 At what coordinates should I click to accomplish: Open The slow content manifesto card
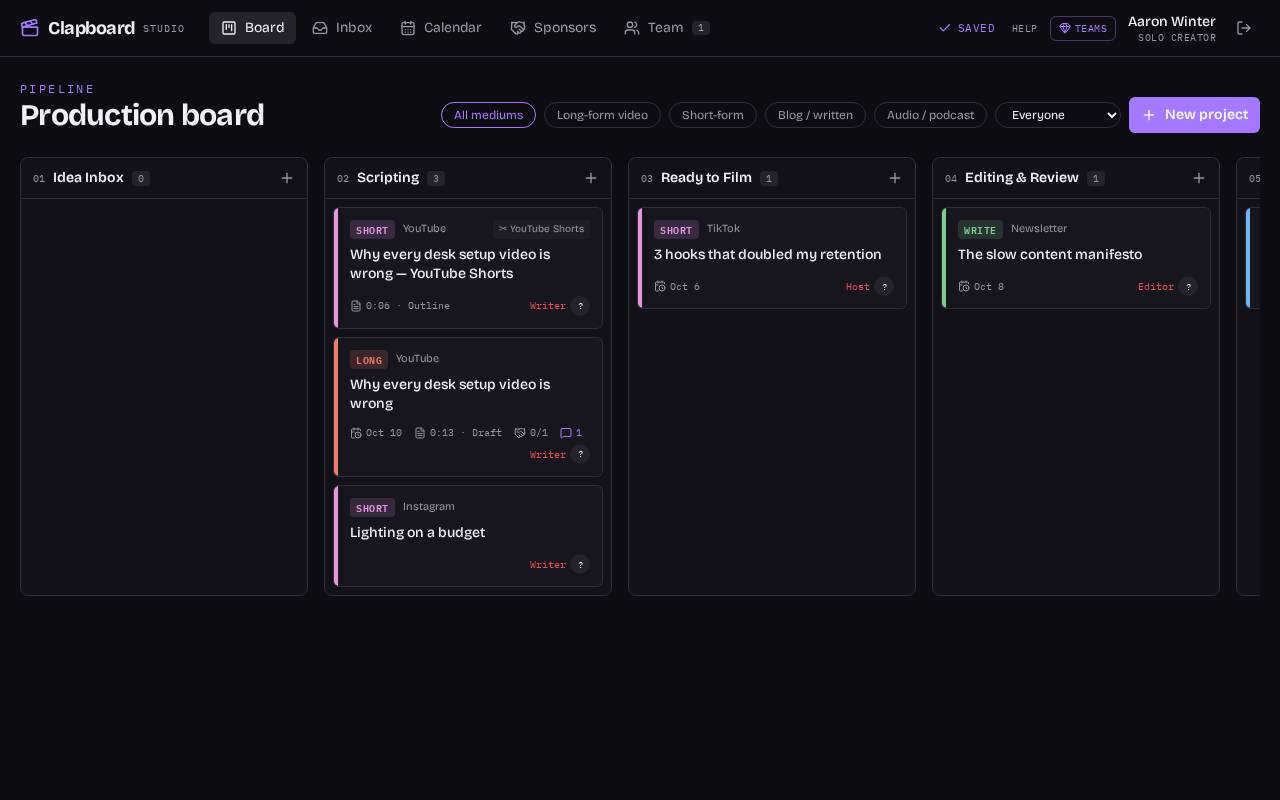[x=1076, y=258]
